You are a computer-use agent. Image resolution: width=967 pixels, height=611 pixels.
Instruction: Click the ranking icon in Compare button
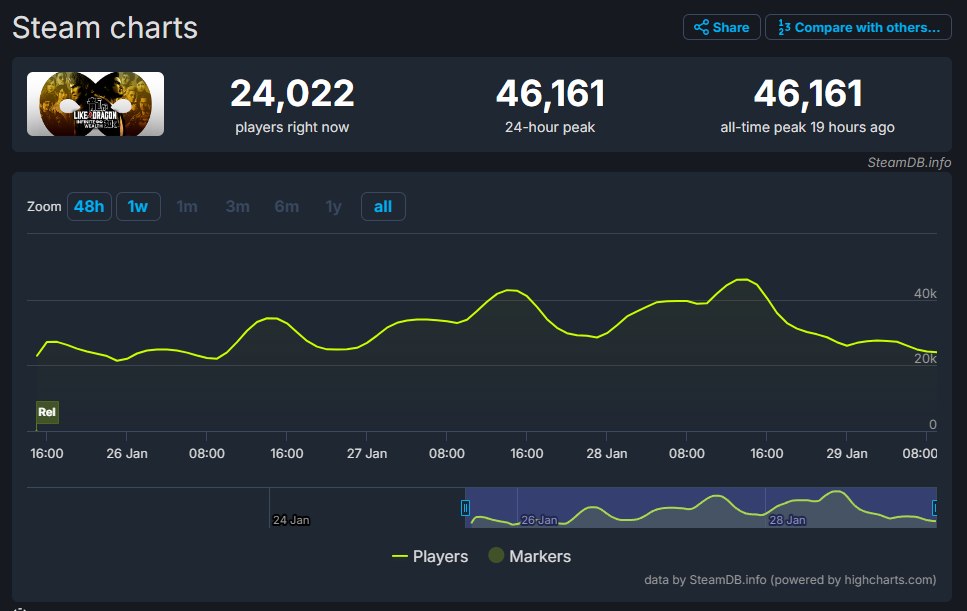[784, 27]
